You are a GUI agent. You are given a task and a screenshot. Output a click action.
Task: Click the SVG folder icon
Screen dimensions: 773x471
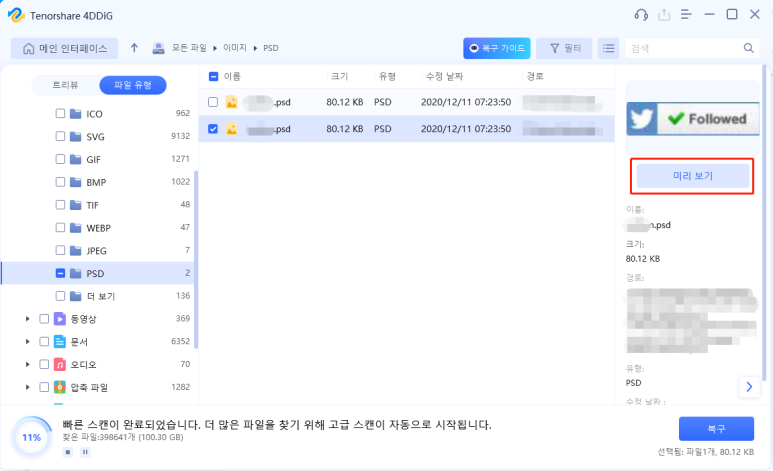[x=75, y=137]
